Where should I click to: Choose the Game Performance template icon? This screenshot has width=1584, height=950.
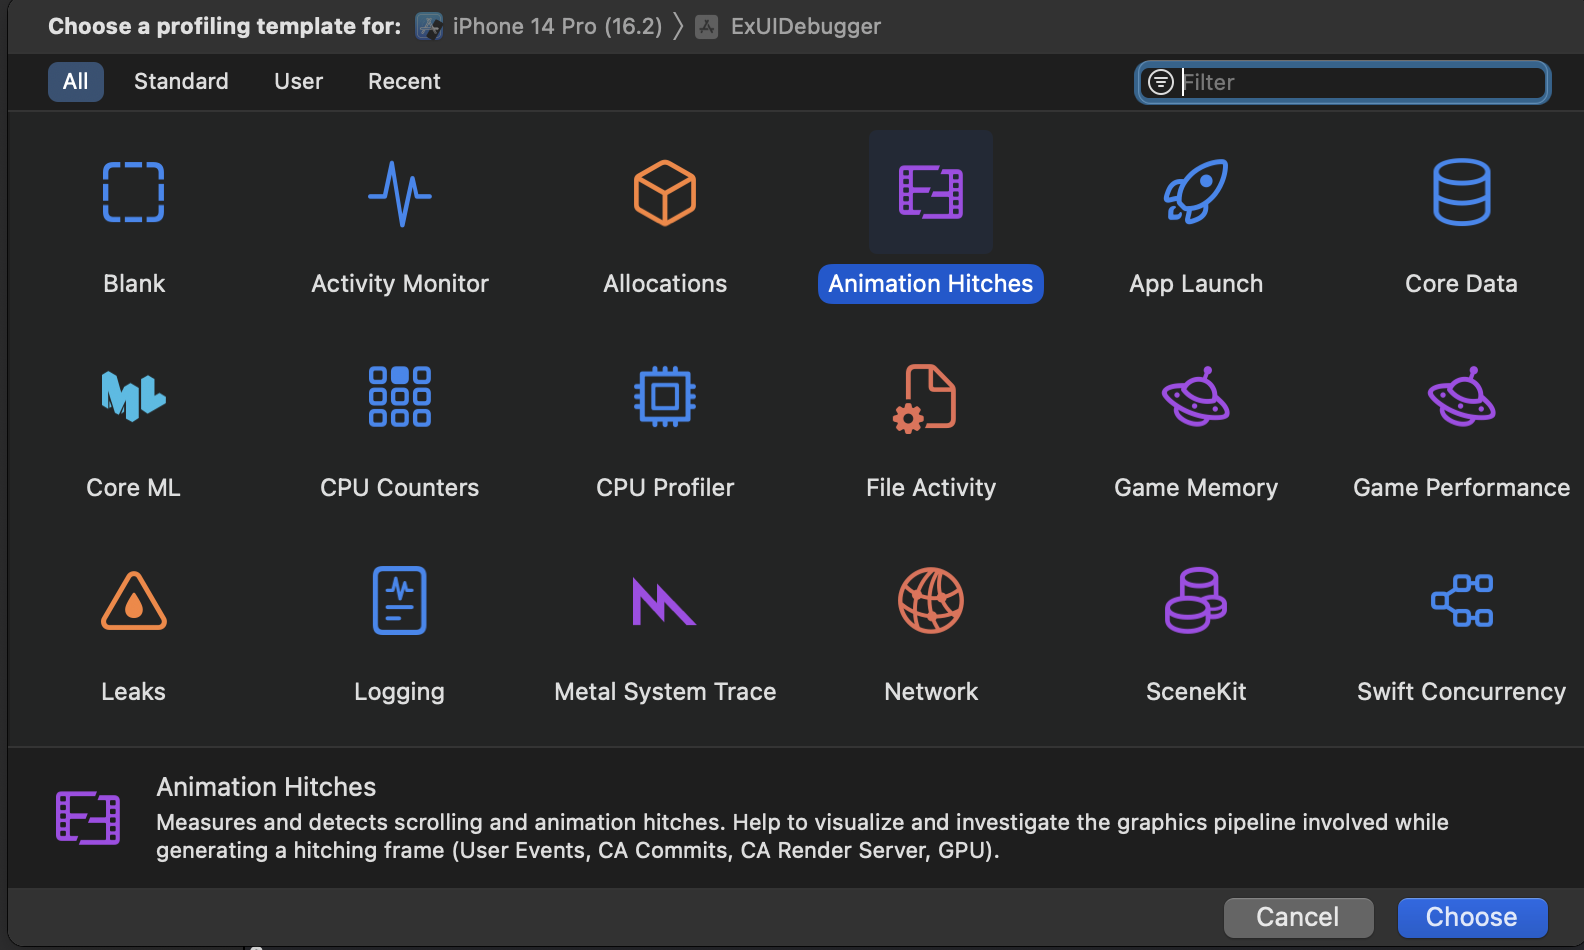point(1462,396)
